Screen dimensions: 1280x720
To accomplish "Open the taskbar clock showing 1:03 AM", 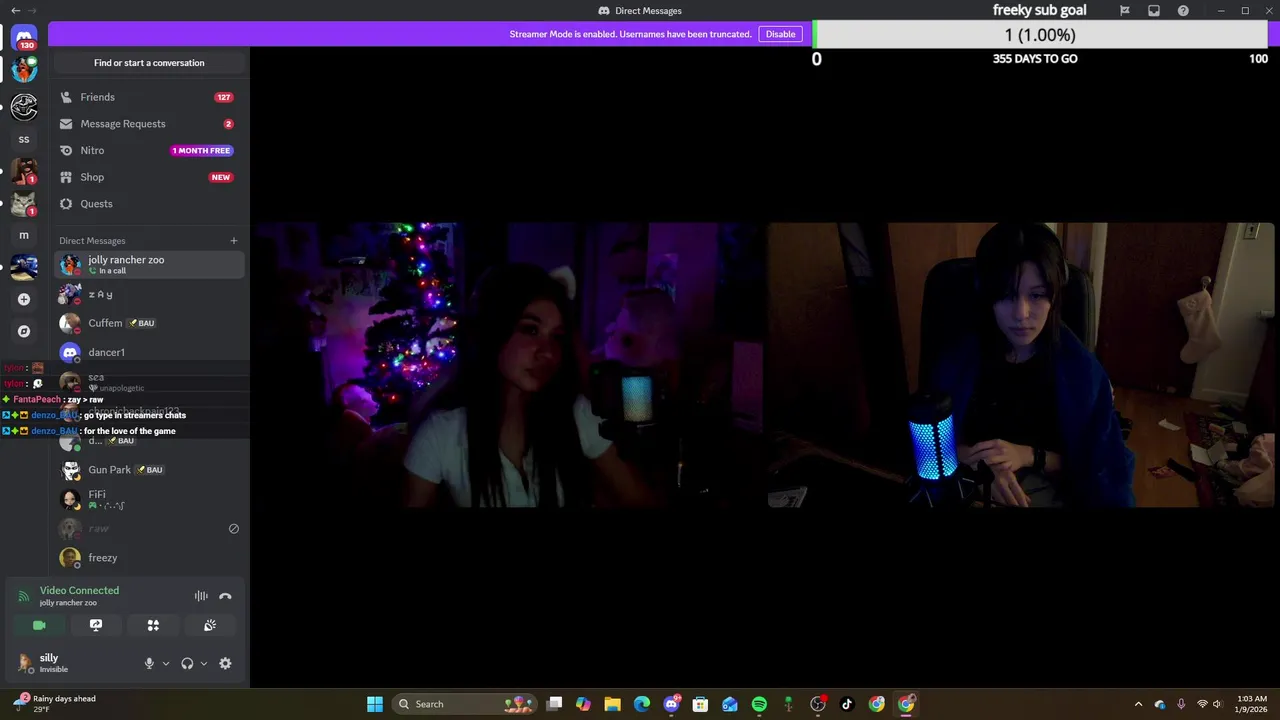I will [x=1252, y=704].
